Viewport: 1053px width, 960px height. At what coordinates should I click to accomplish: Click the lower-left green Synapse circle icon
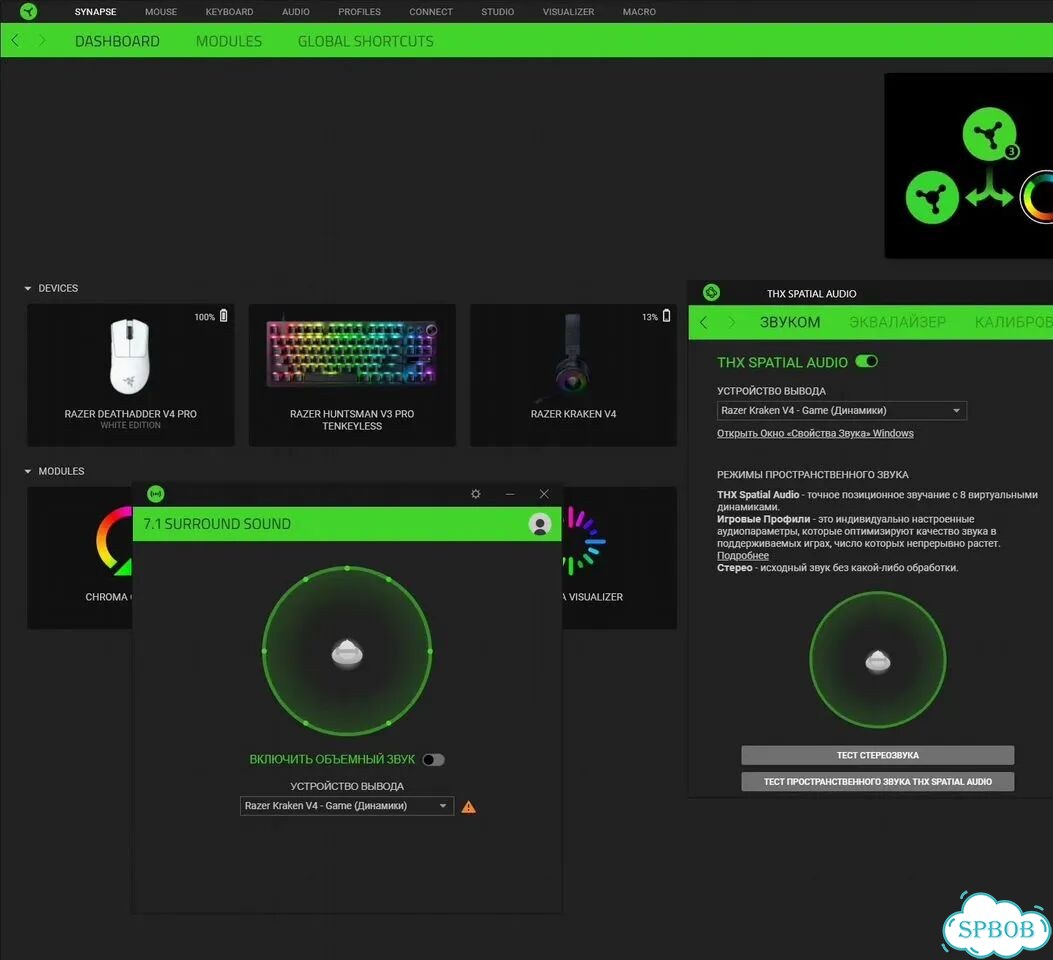coord(932,197)
